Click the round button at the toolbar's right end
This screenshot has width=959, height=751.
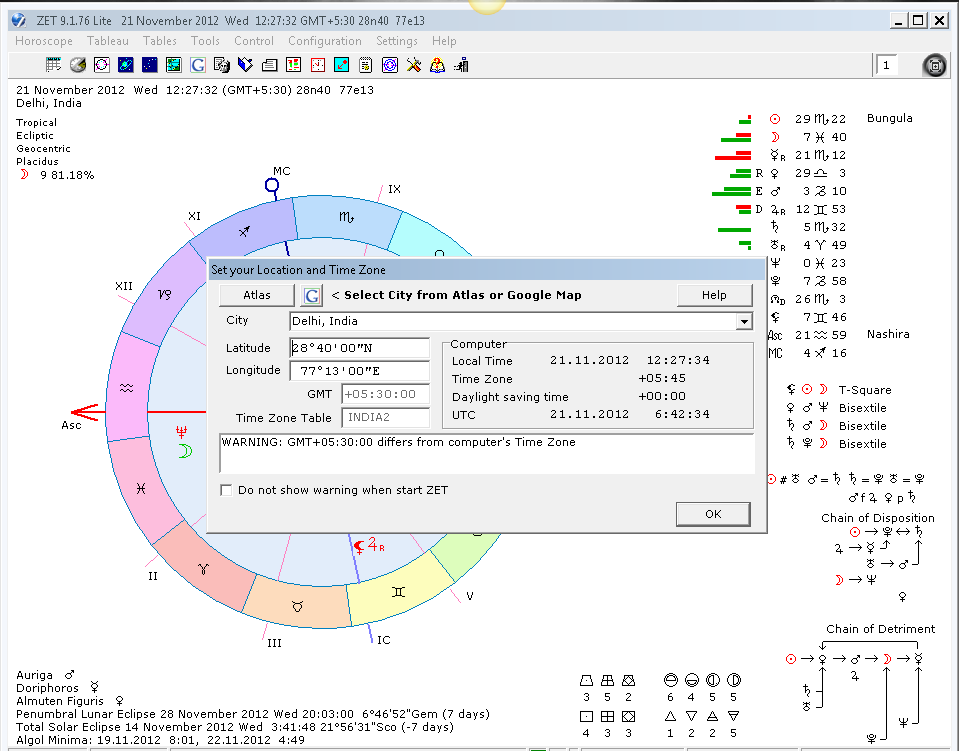(934, 65)
